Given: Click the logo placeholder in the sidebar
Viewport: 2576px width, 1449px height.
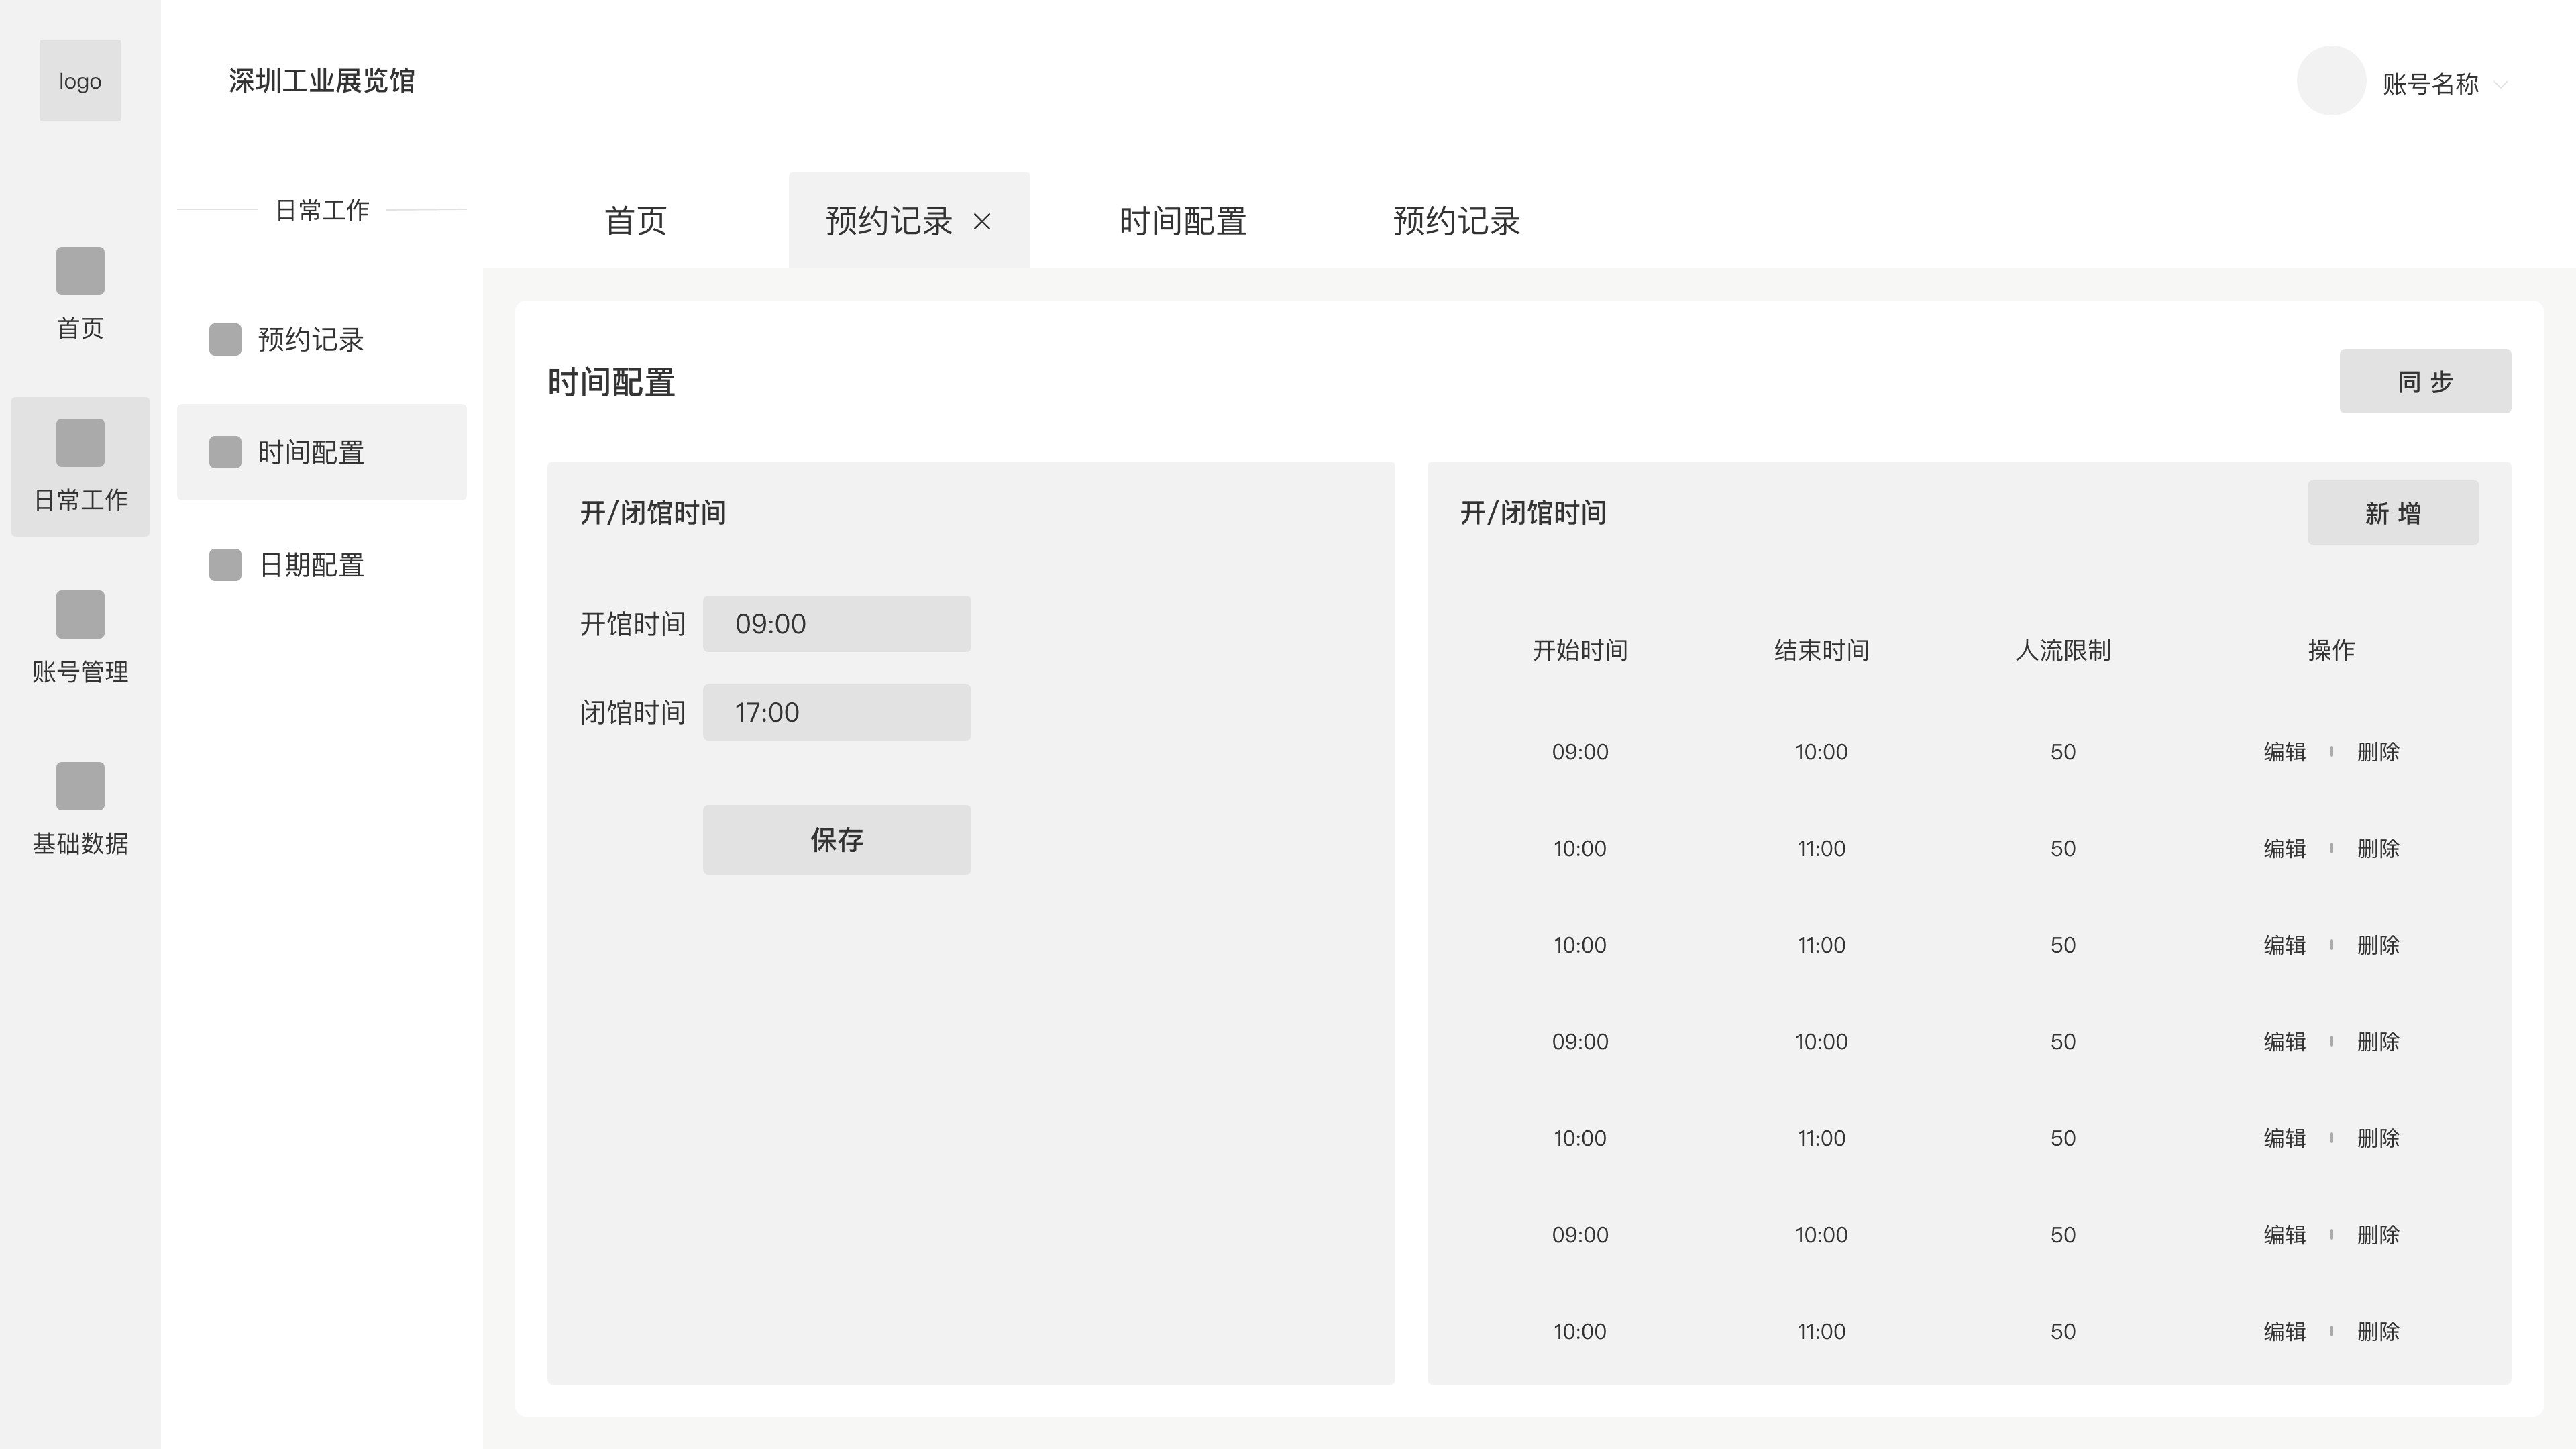Looking at the screenshot, I should [x=80, y=80].
